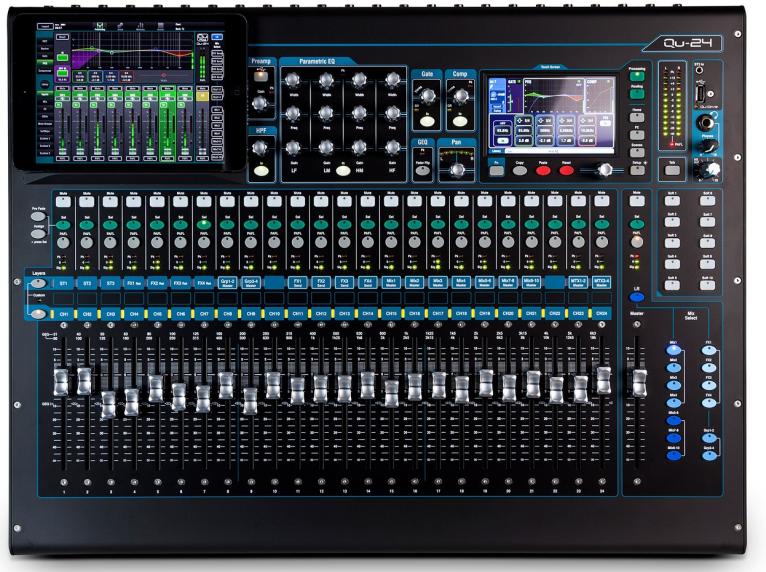
Task: Open the Scenes key
Action: [x=637, y=152]
